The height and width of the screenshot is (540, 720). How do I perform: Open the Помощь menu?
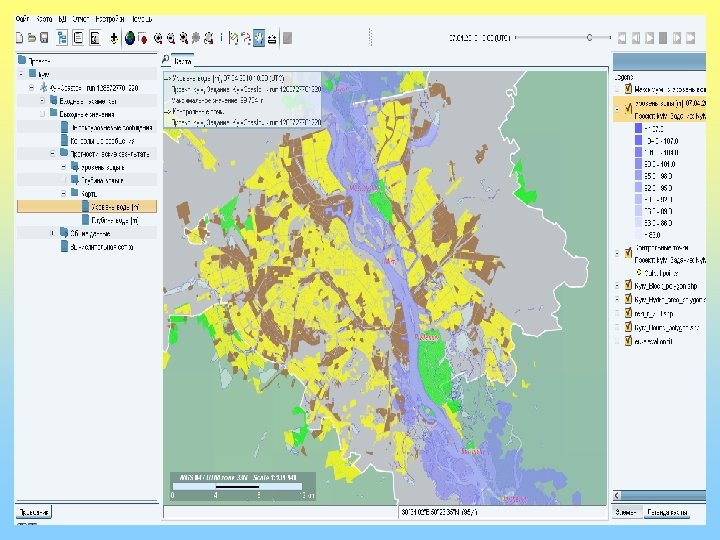tap(142, 19)
